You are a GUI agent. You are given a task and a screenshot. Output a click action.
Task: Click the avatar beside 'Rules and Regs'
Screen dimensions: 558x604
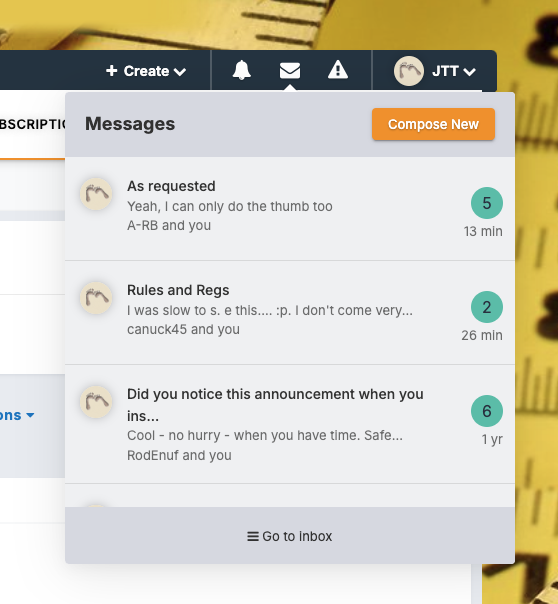pos(96,298)
